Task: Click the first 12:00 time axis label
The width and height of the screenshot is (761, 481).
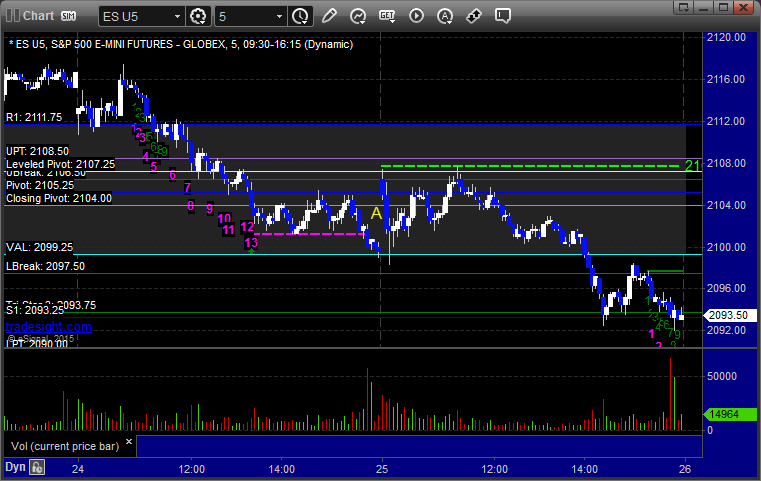Action: coord(192,469)
